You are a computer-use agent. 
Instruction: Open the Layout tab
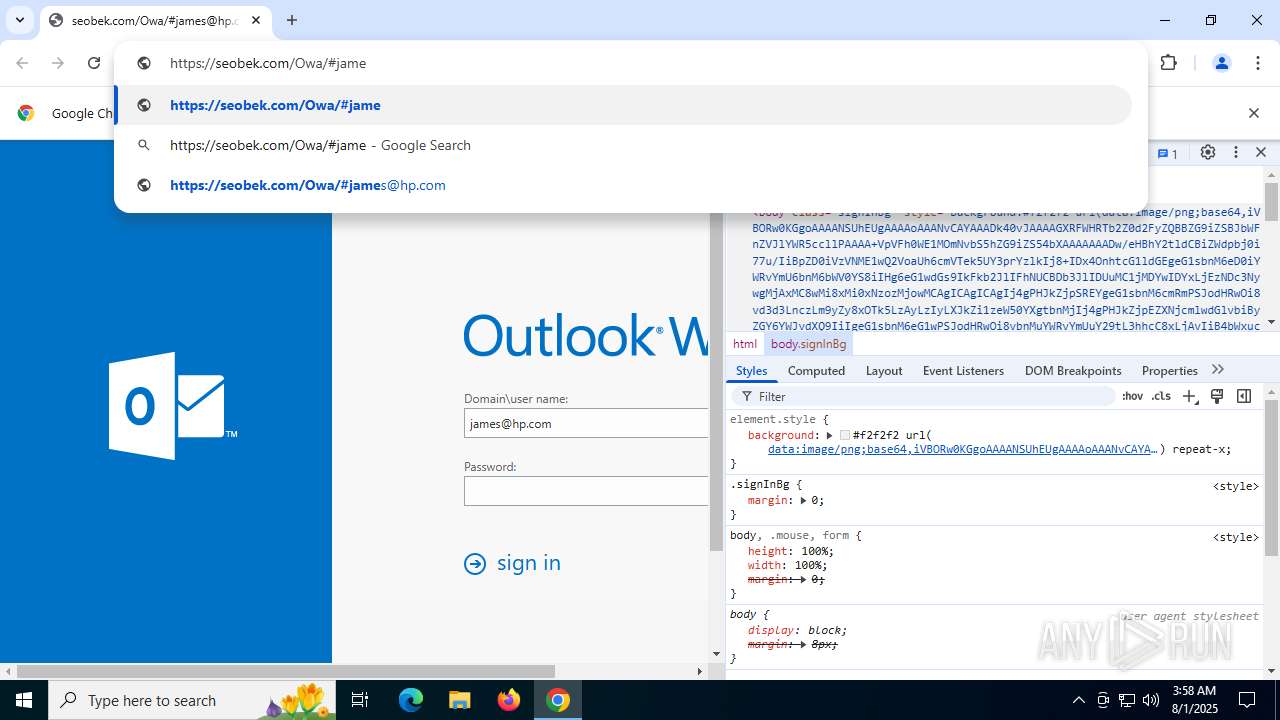884,370
